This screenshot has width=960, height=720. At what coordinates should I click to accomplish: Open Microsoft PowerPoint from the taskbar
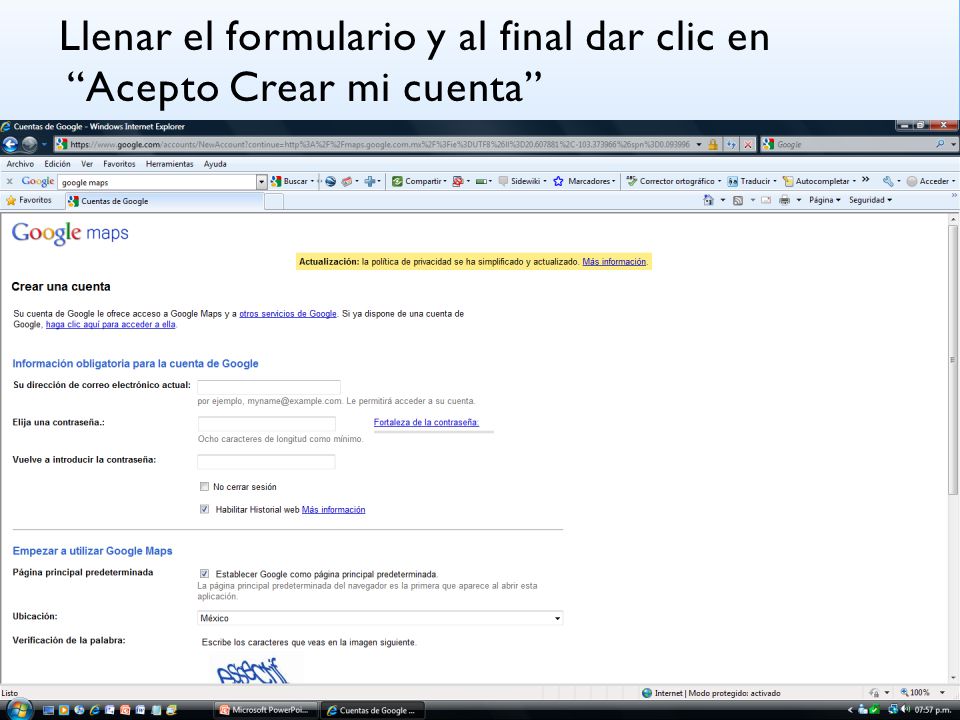point(264,710)
